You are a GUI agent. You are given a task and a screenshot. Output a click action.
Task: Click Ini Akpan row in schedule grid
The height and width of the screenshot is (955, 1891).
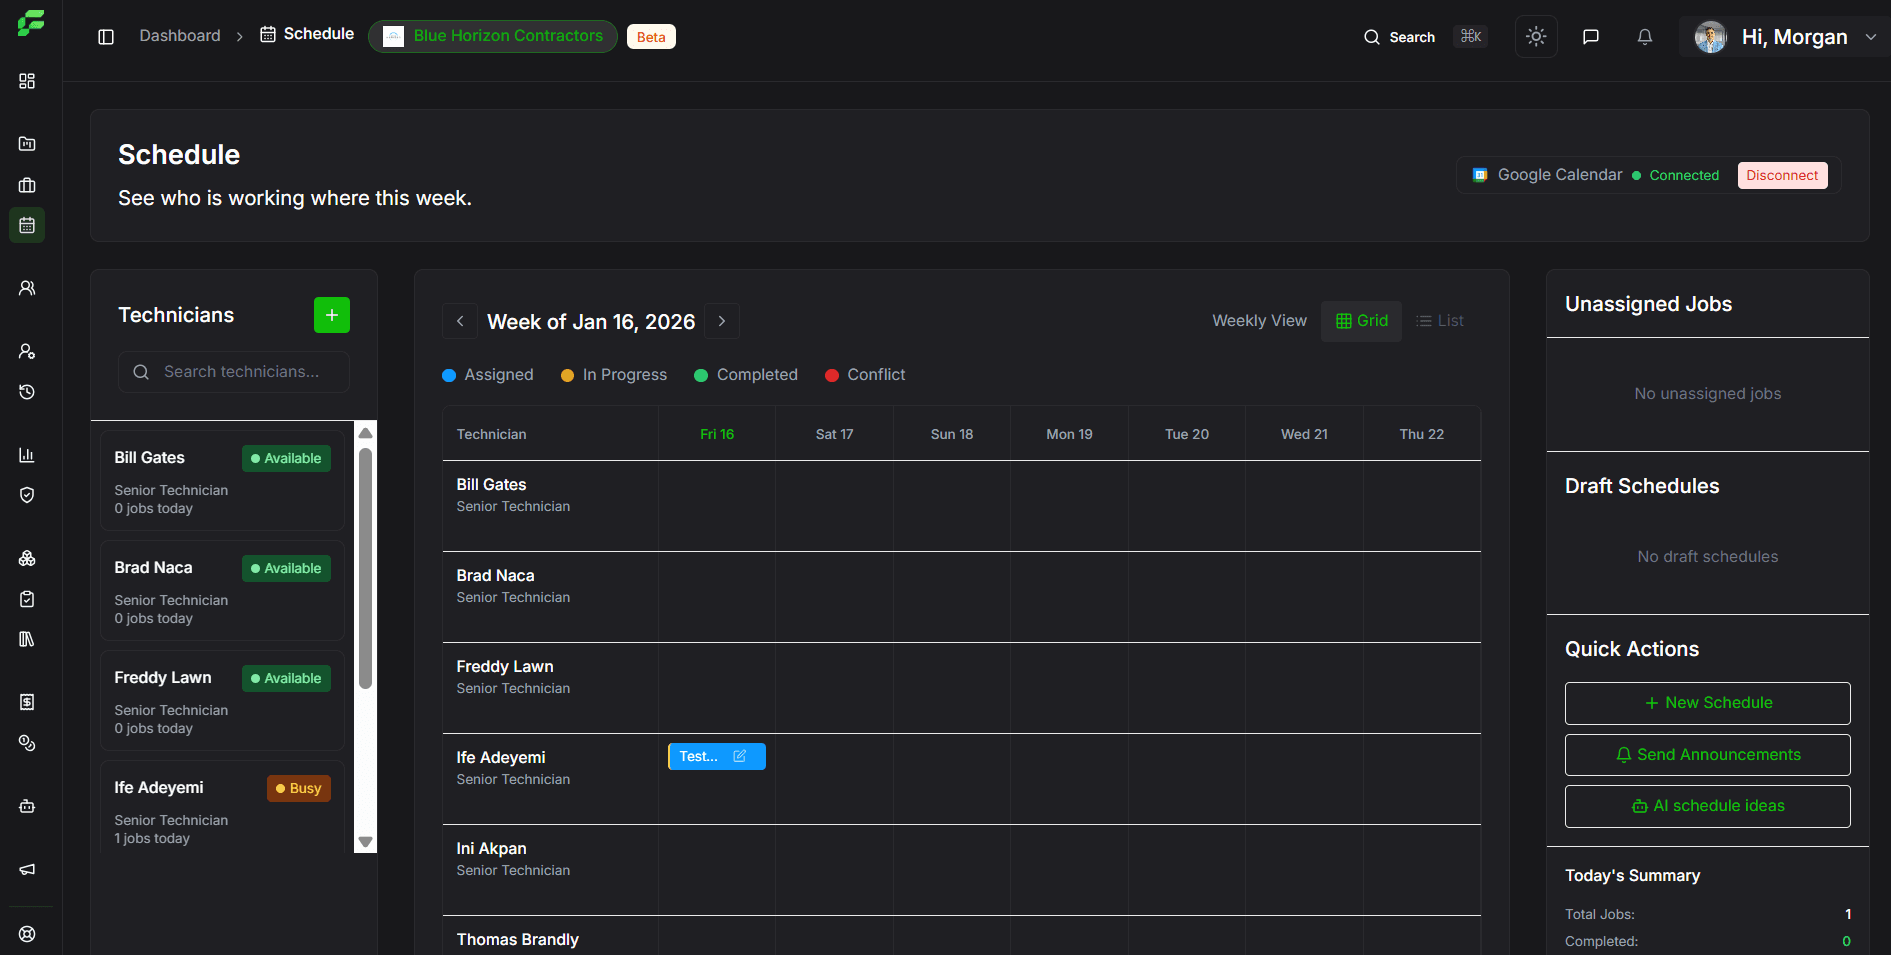[x=961, y=870]
